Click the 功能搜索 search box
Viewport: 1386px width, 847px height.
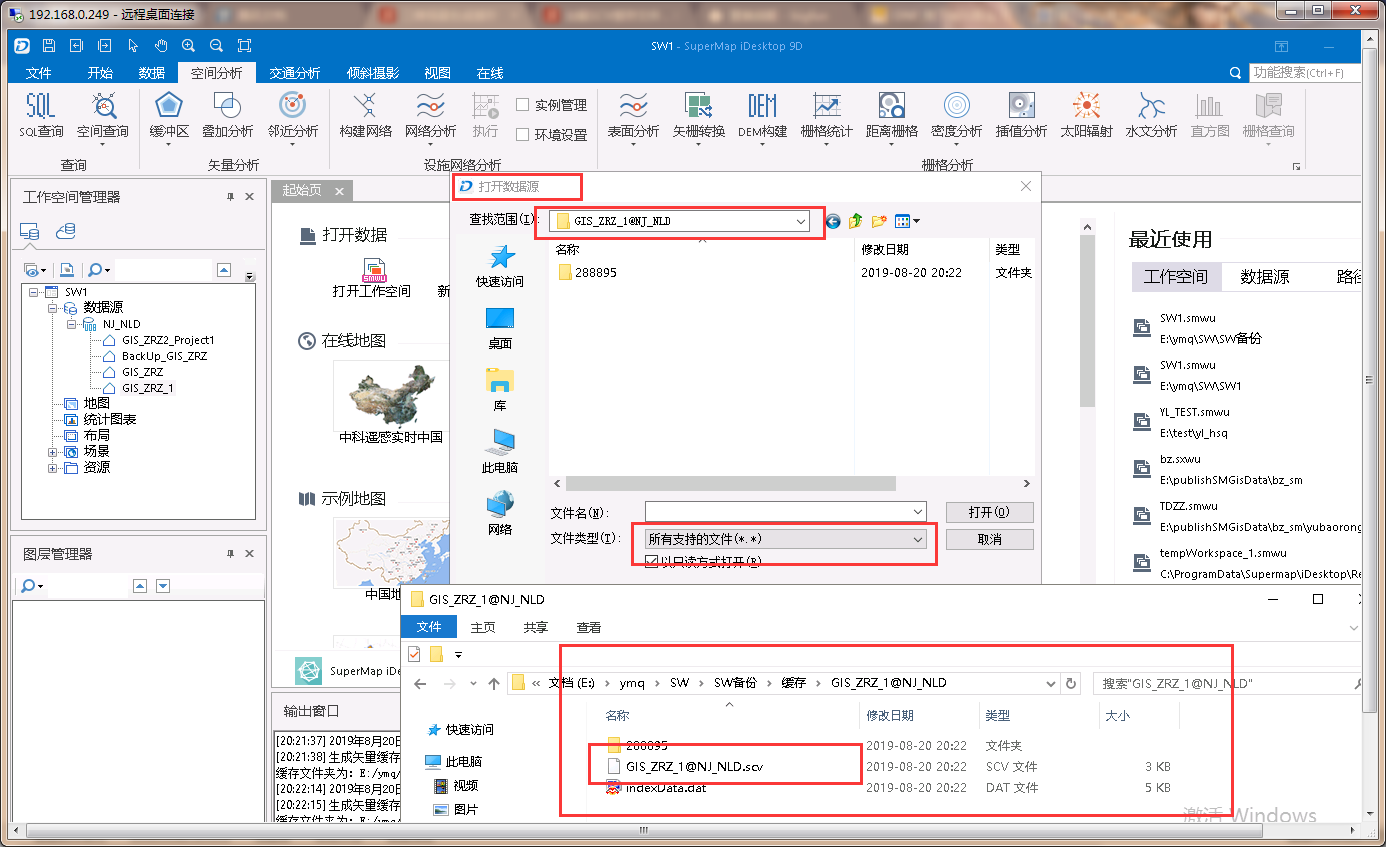[1305, 73]
